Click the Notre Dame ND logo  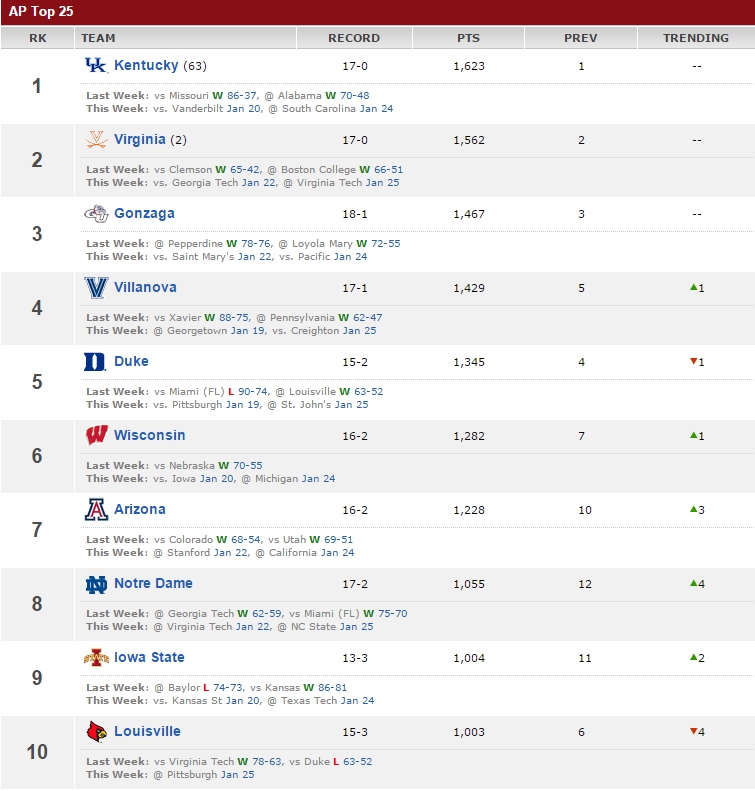point(96,584)
